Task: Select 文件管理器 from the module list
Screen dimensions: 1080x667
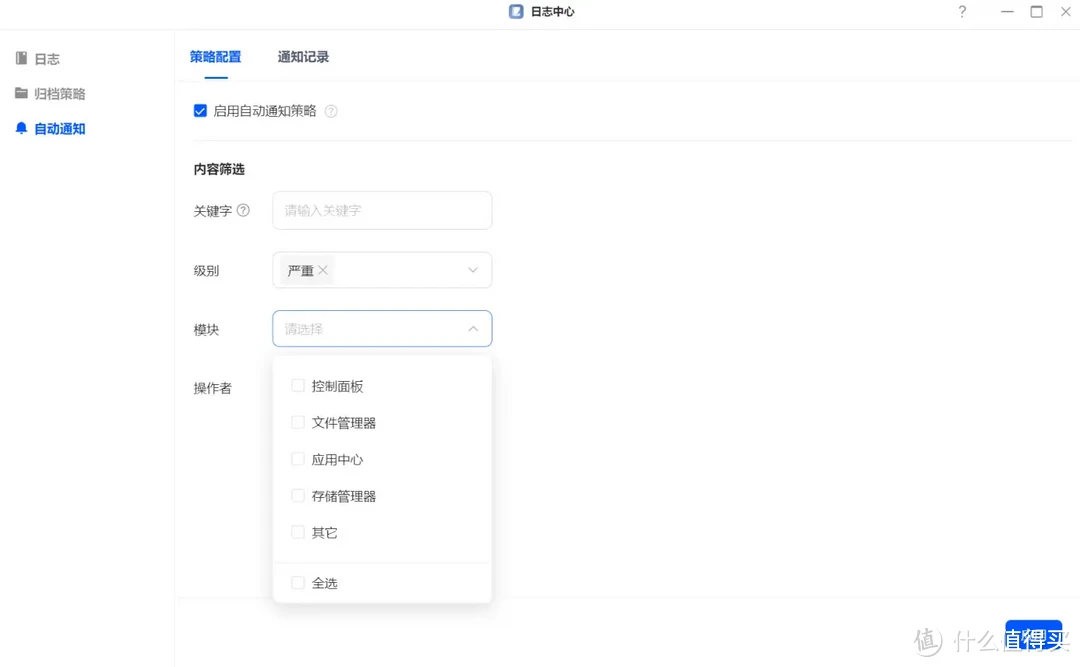Action: pos(297,422)
